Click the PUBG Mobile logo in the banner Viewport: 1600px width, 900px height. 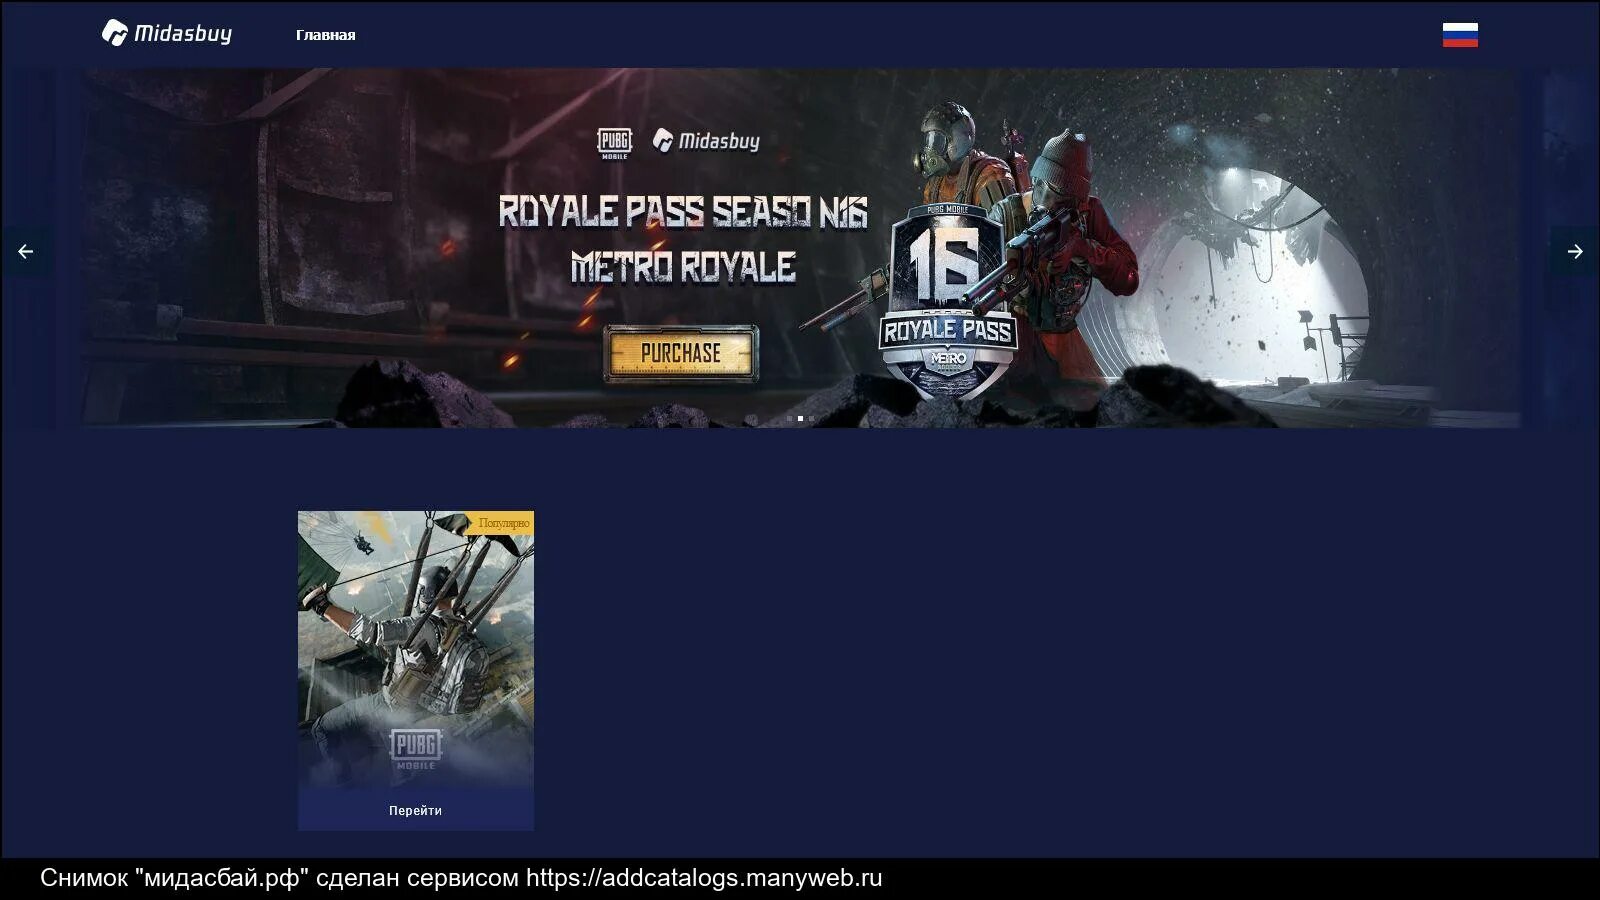coord(614,144)
